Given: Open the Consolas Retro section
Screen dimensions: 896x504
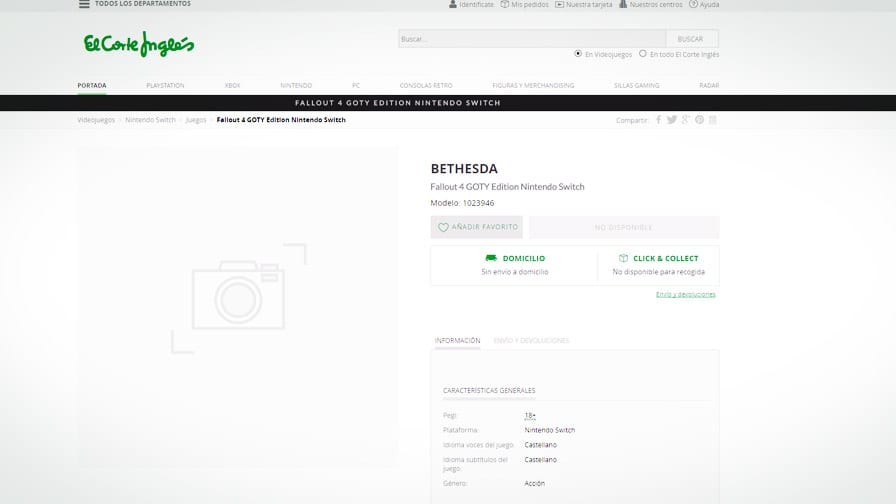Looking at the screenshot, I should tap(426, 85).
